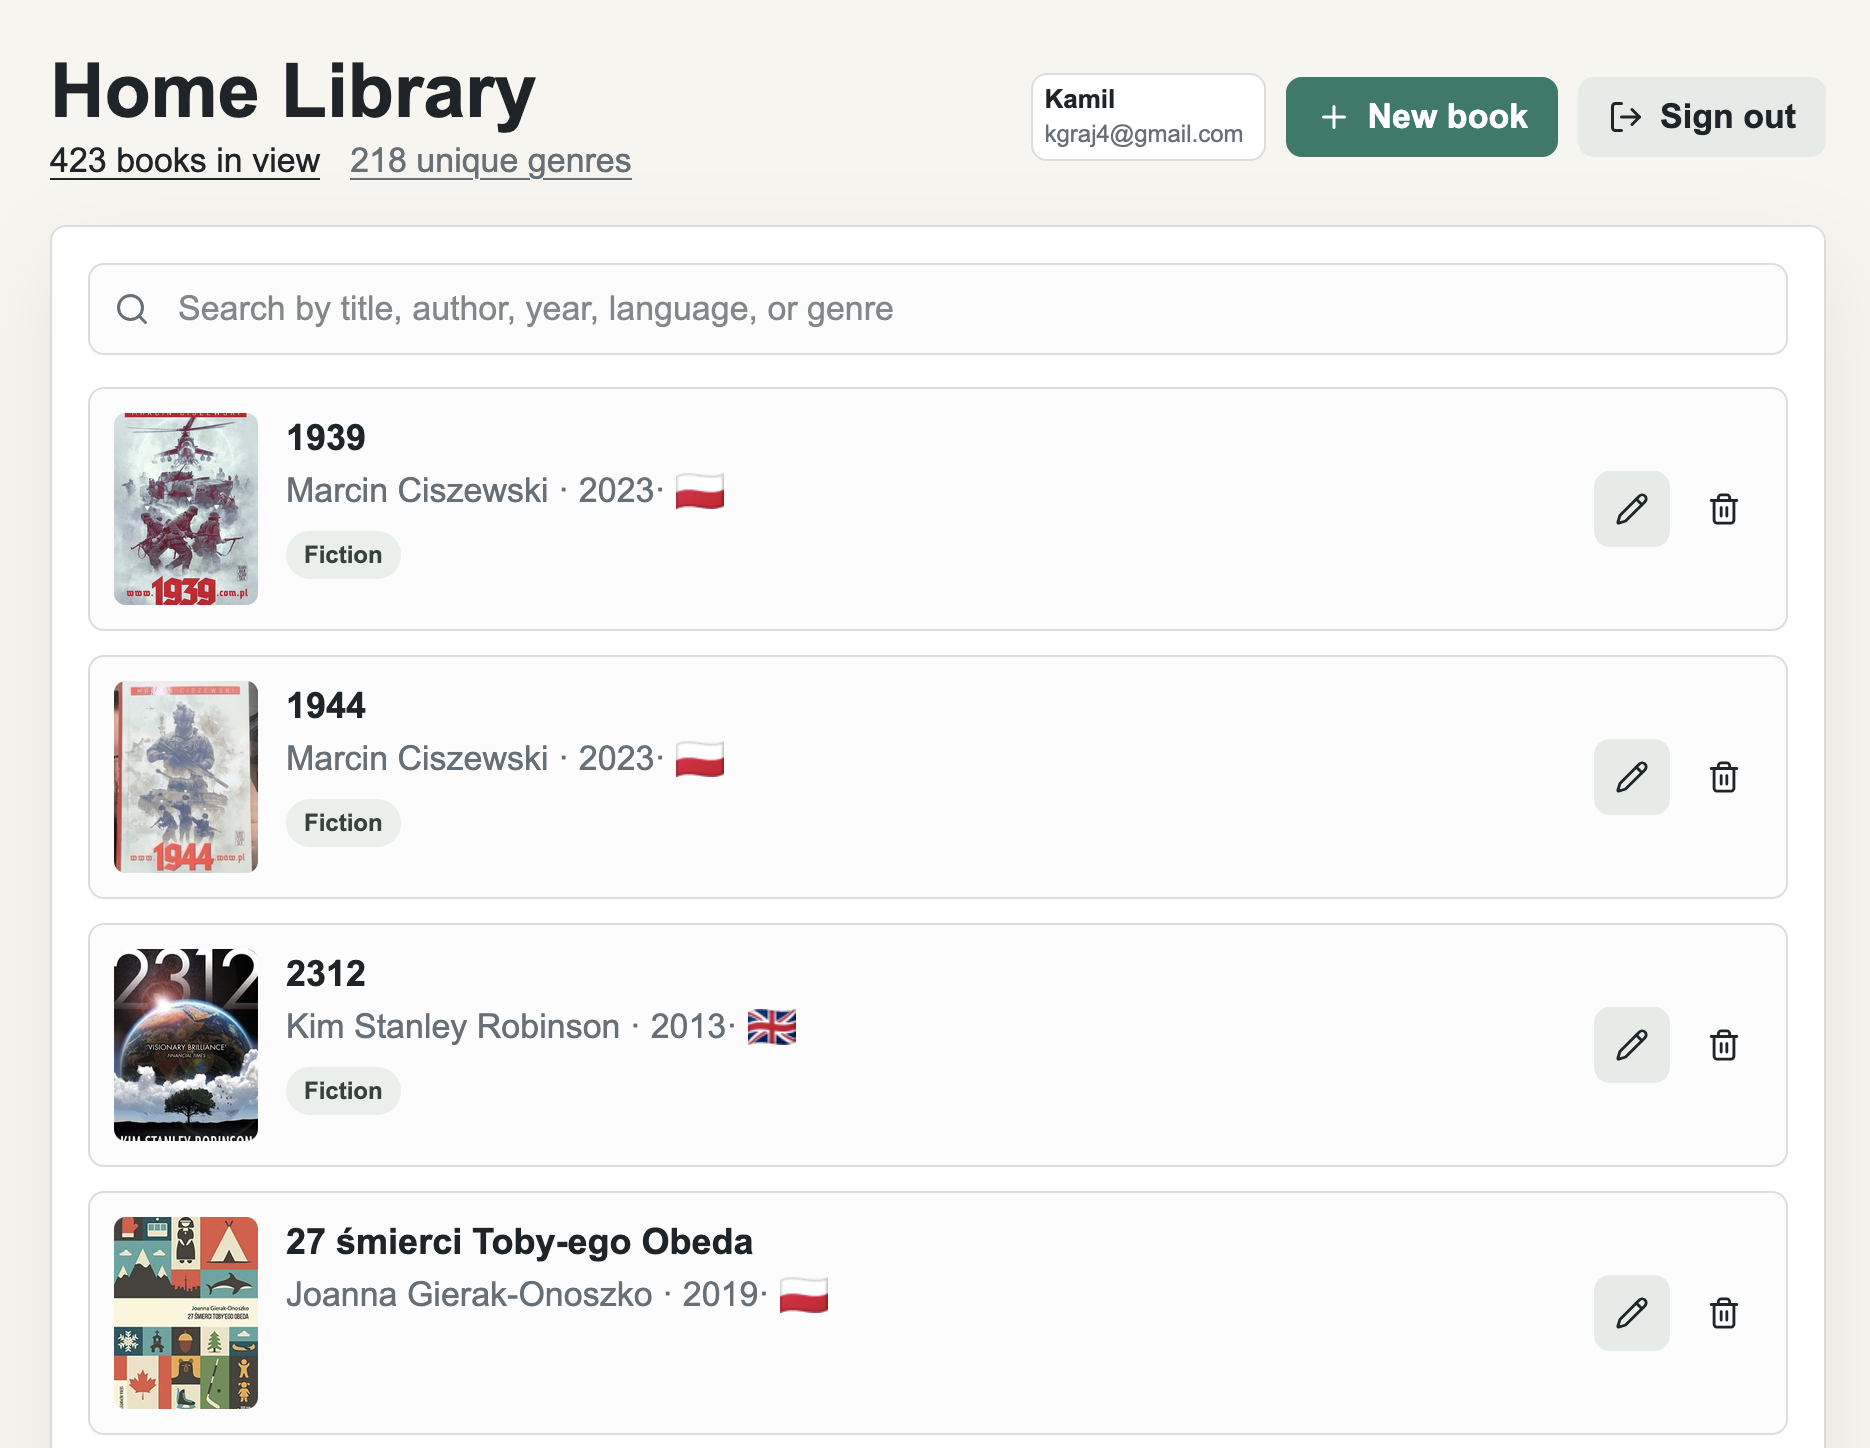The width and height of the screenshot is (1870, 1448).
Task: Remove book 1944 via trash icon
Action: [x=1723, y=777]
